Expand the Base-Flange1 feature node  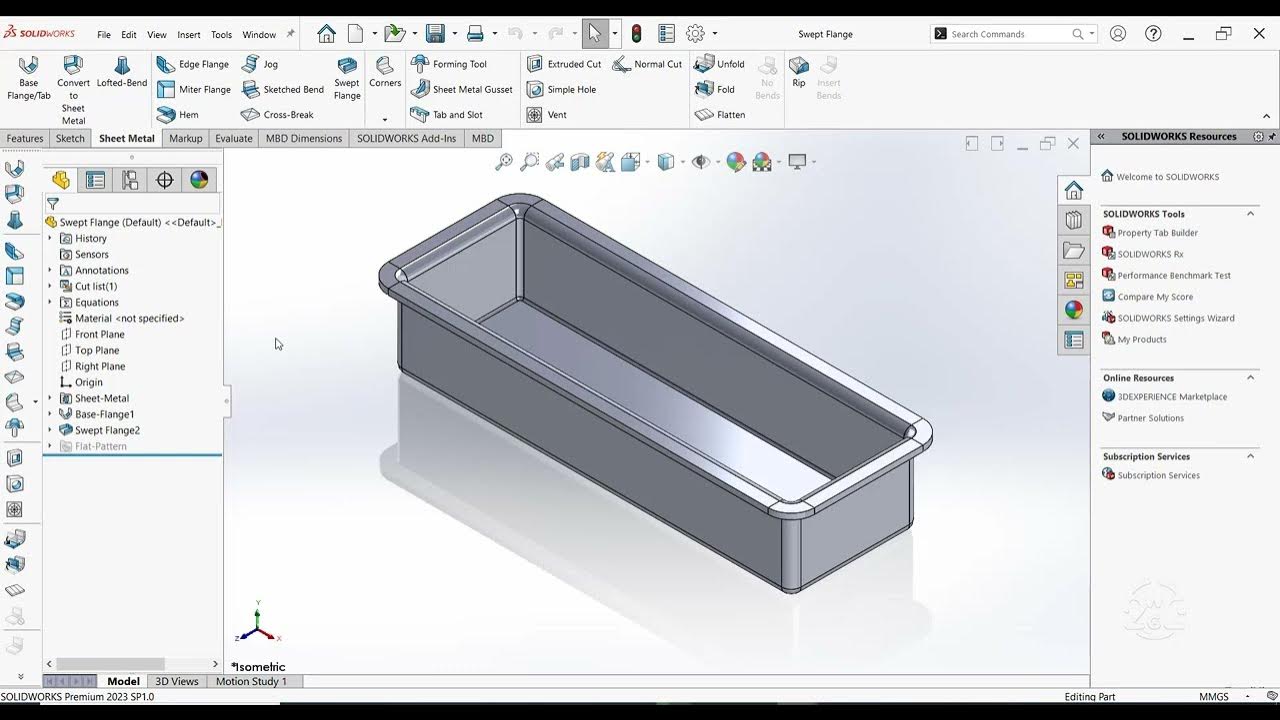(x=50, y=415)
